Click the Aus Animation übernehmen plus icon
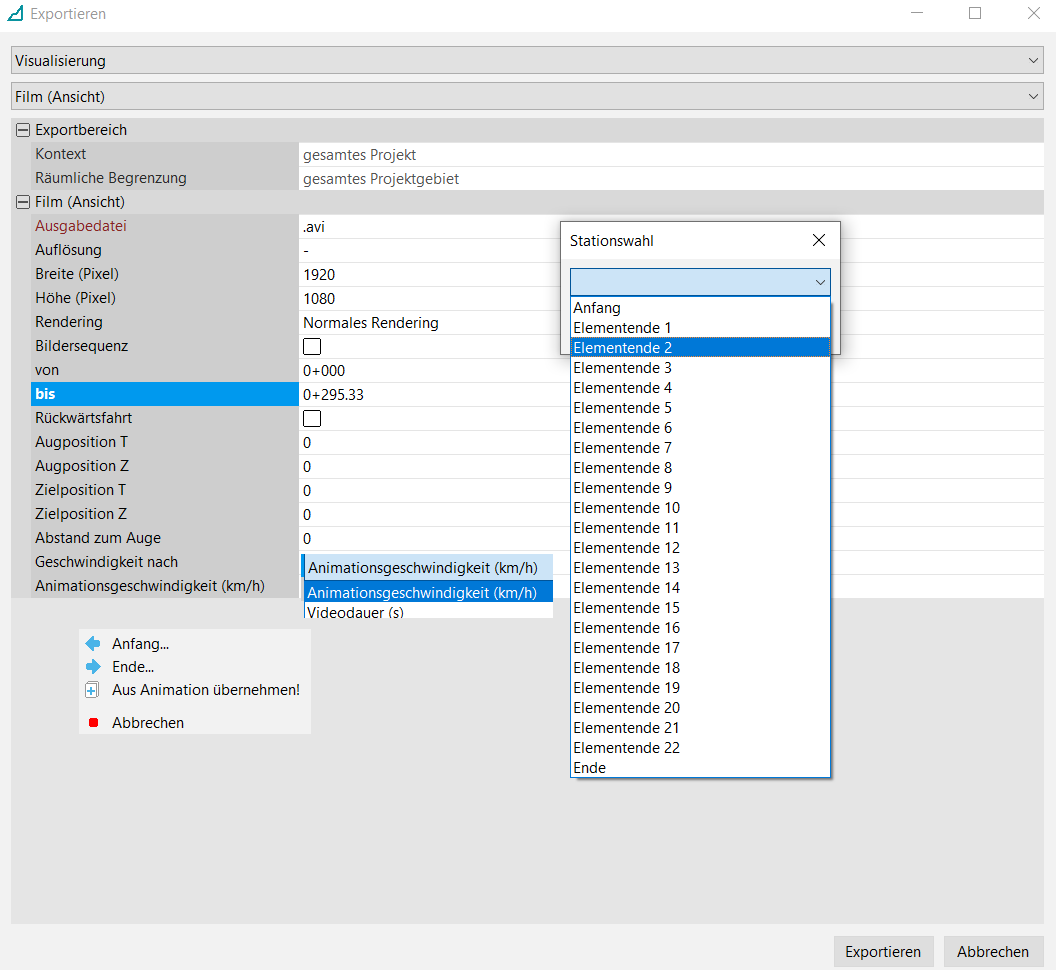1056x970 pixels. (x=92, y=690)
